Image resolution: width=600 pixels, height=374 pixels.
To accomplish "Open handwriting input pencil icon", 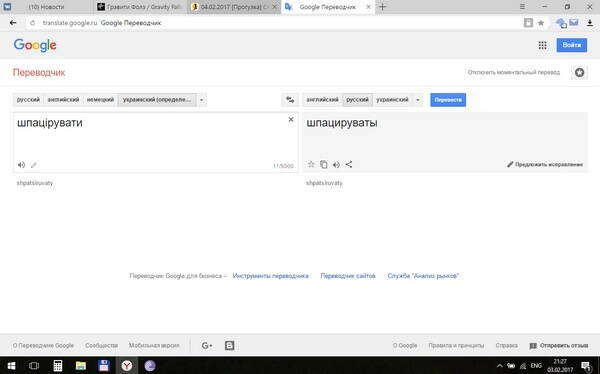I will point(34,165).
